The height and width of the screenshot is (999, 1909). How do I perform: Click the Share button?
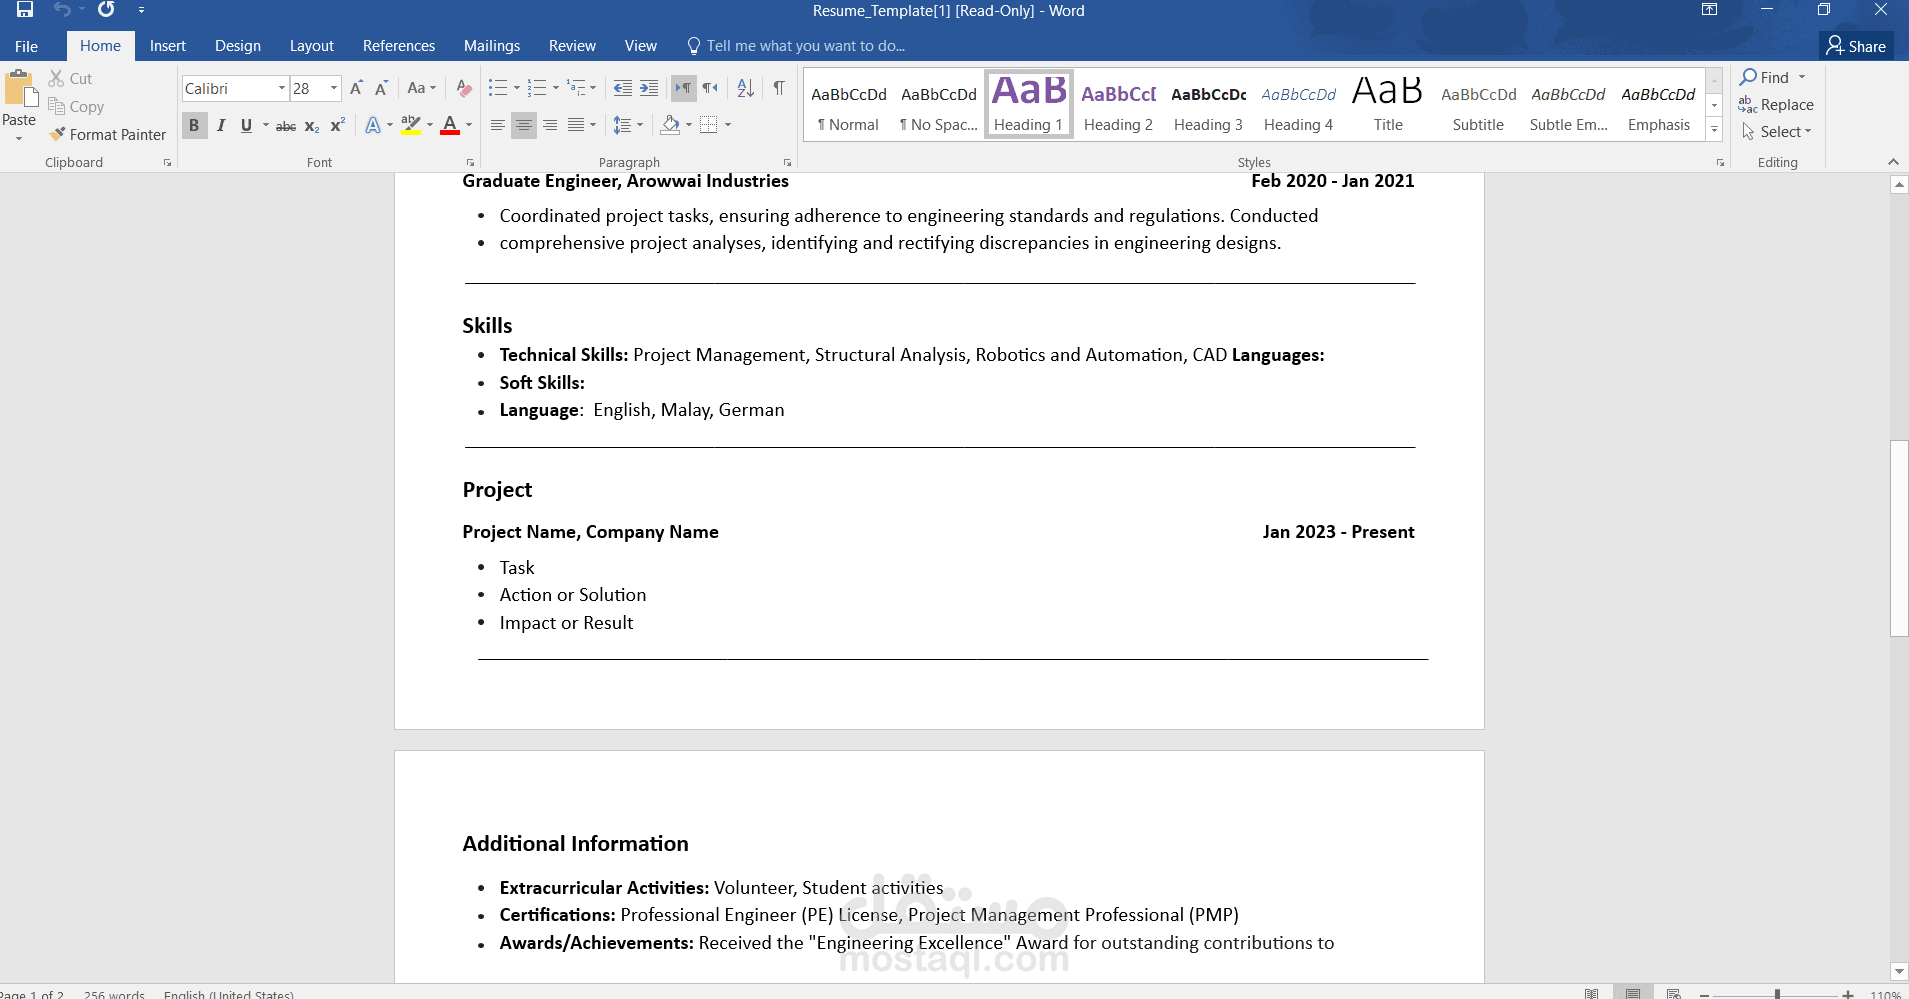[x=1856, y=46]
